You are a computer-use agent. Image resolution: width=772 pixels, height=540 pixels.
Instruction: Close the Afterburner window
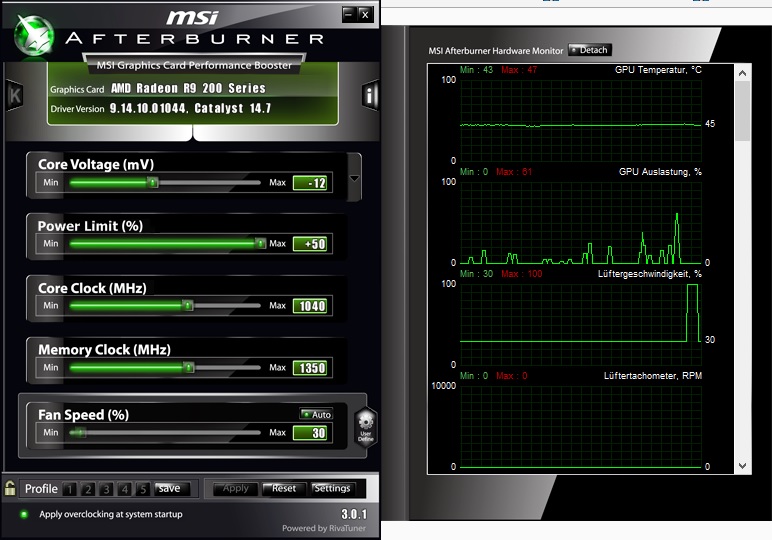tap(364, 14)
